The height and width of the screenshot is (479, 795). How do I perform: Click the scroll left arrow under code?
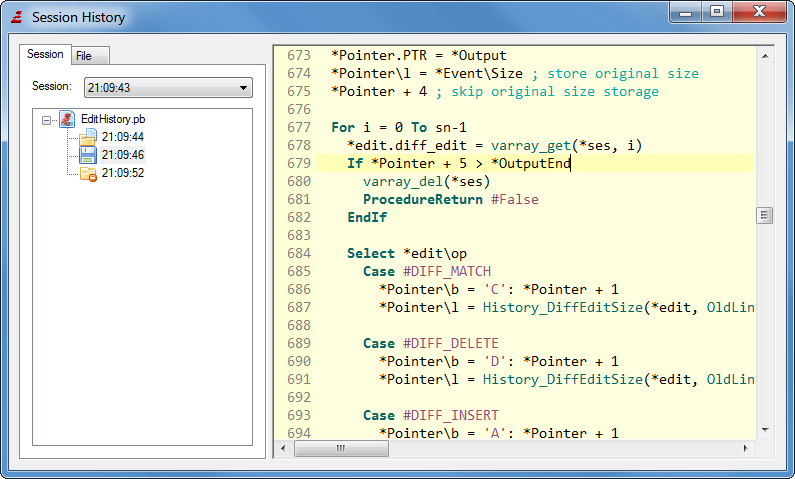(283, 449)
